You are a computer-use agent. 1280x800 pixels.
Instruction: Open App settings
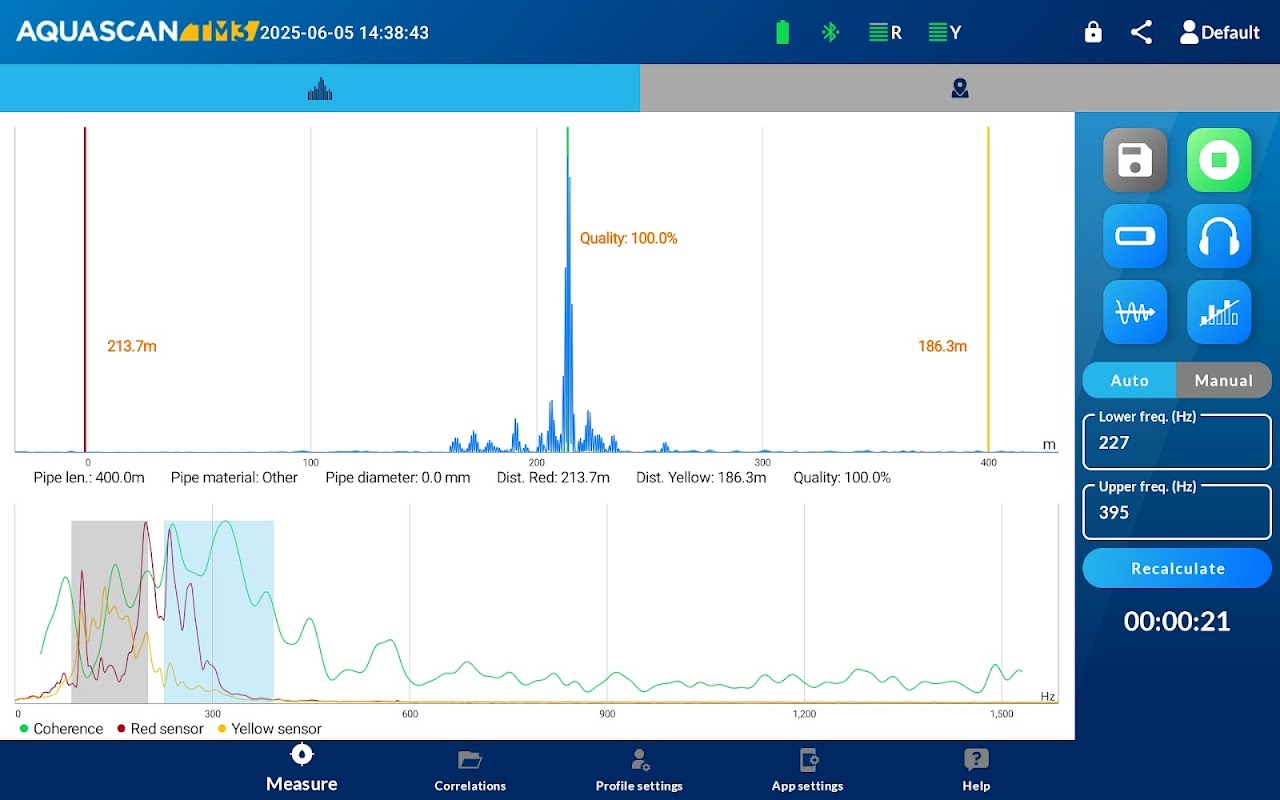click(808, 771)
